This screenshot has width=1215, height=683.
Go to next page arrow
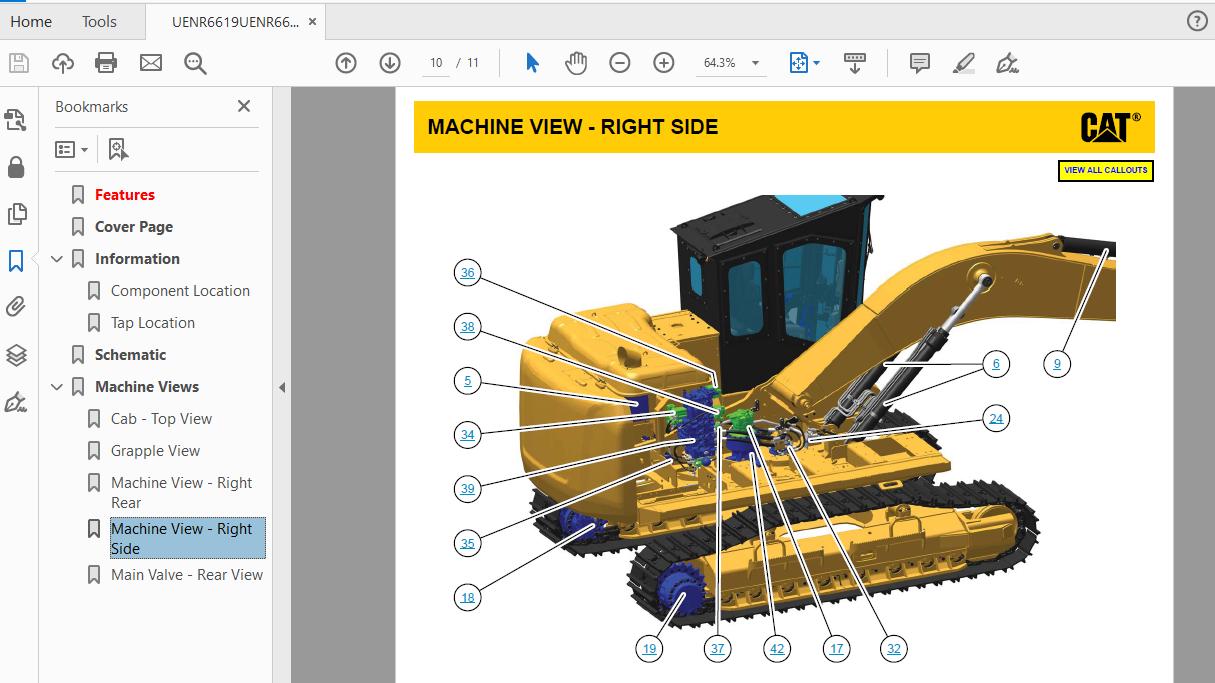390,63
